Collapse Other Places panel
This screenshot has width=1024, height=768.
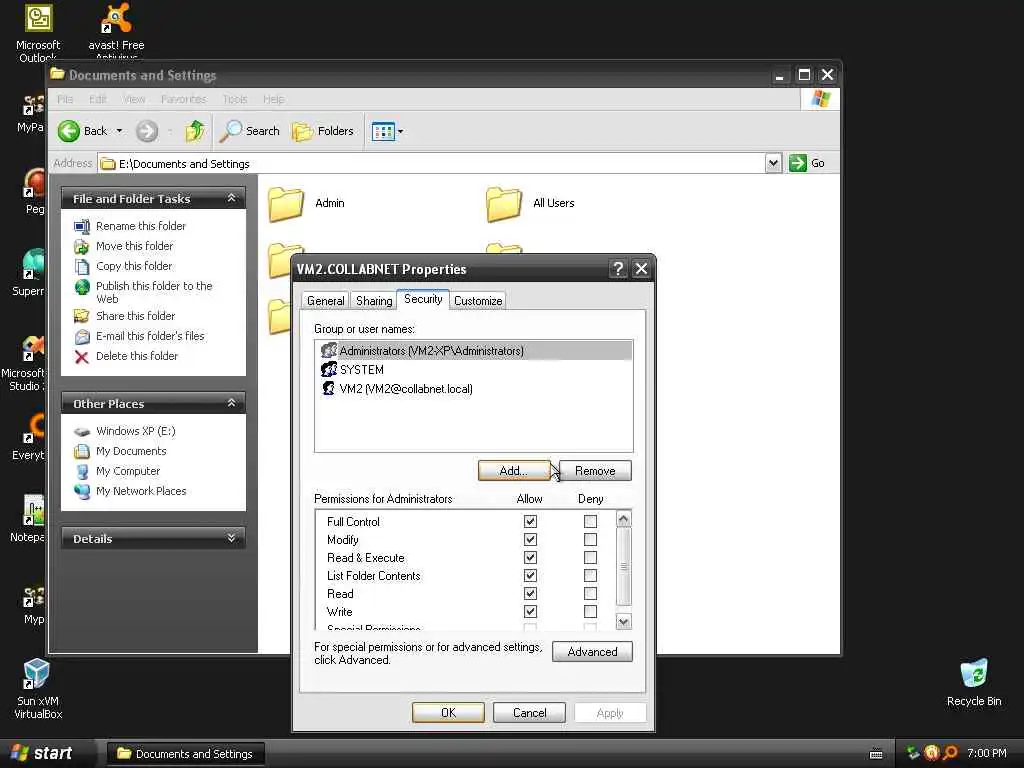pyautogui.click(x=231, y=403)
